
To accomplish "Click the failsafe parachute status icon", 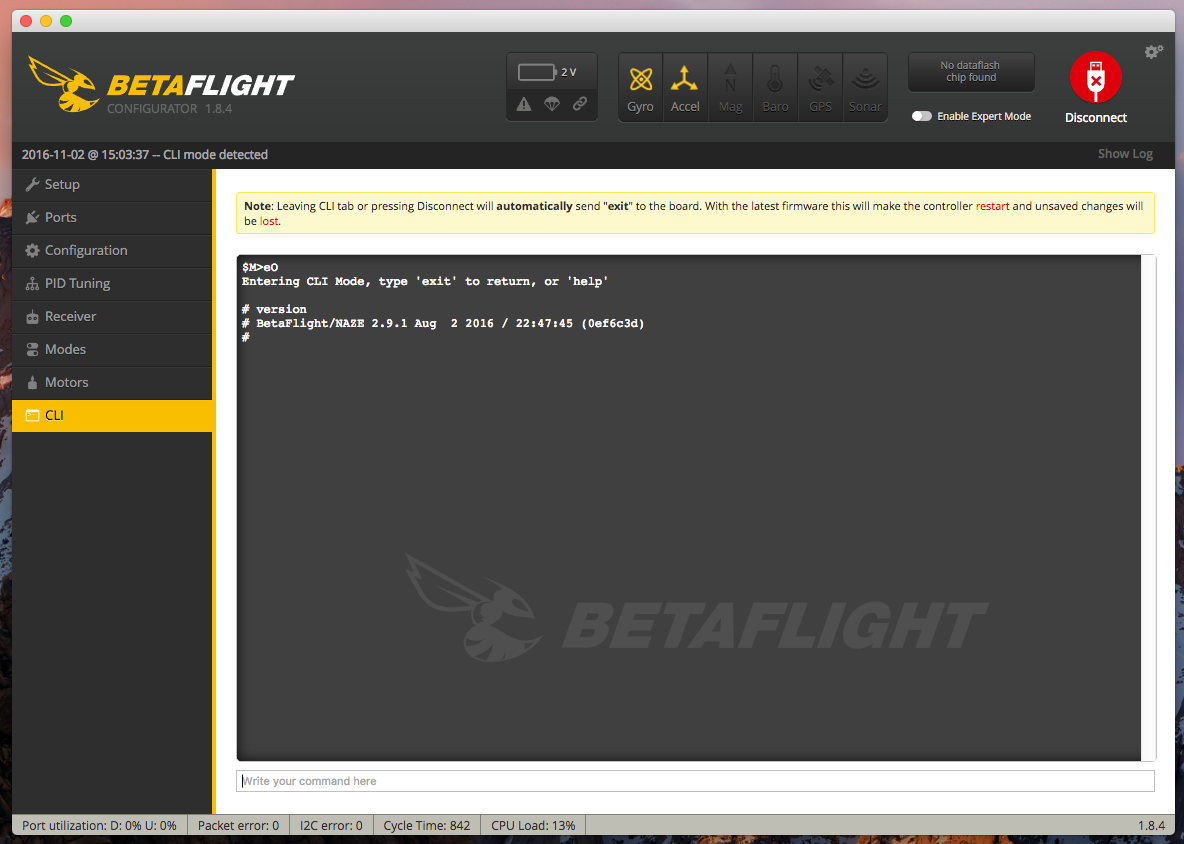I will pos(552,104).
